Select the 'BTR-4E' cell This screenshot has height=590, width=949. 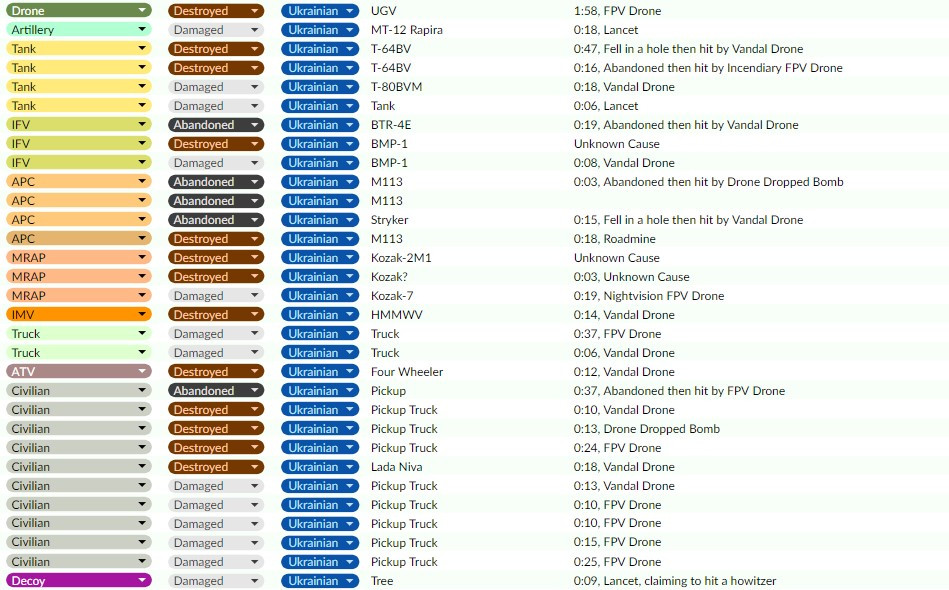(391, 125)
